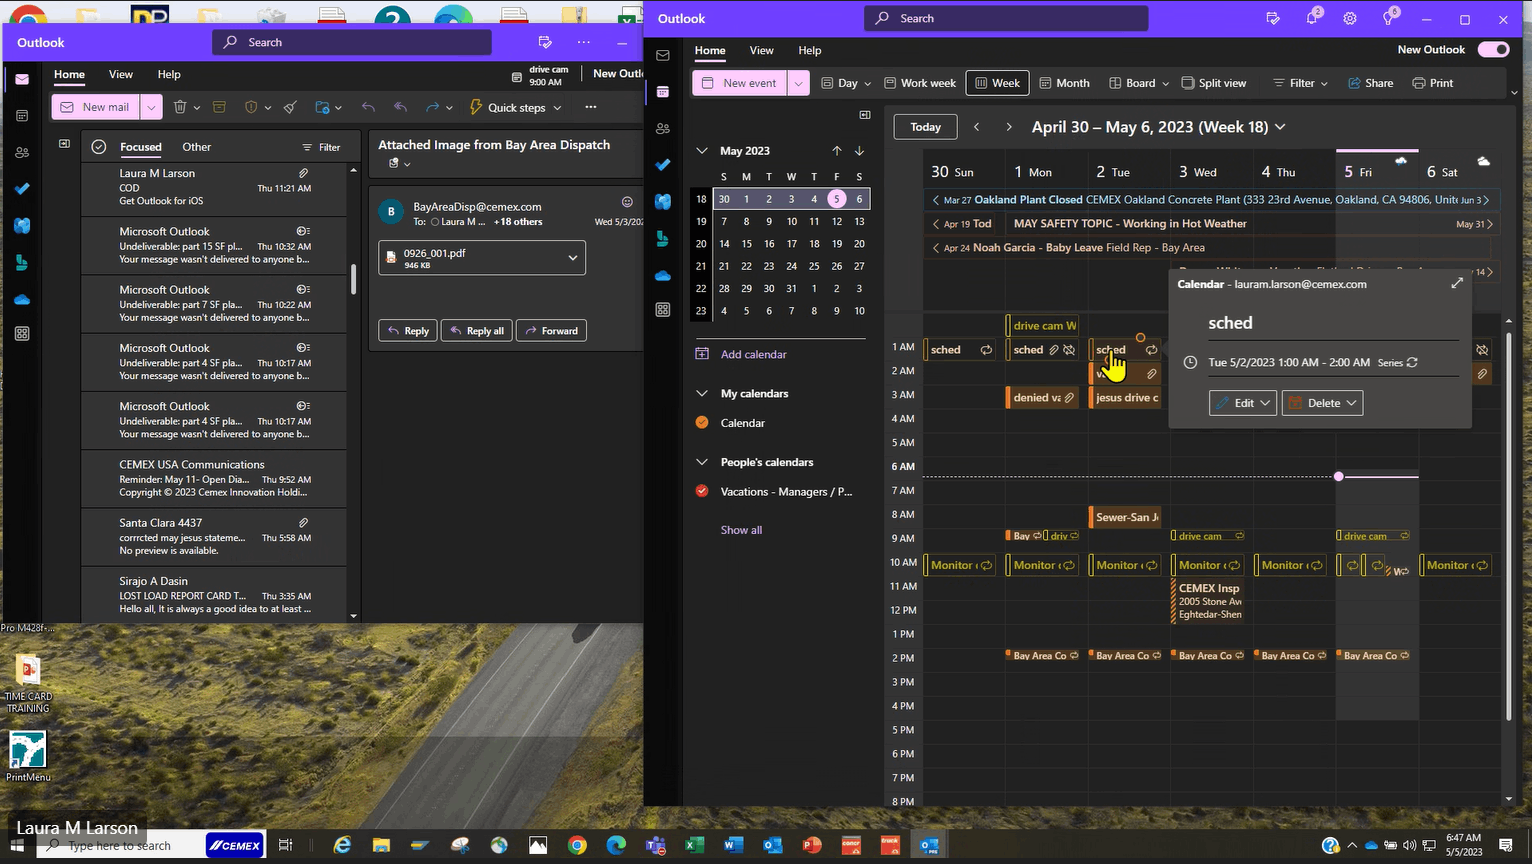
Task: Open the New event dropdown arrow
Action: click(x=798, y=83)
